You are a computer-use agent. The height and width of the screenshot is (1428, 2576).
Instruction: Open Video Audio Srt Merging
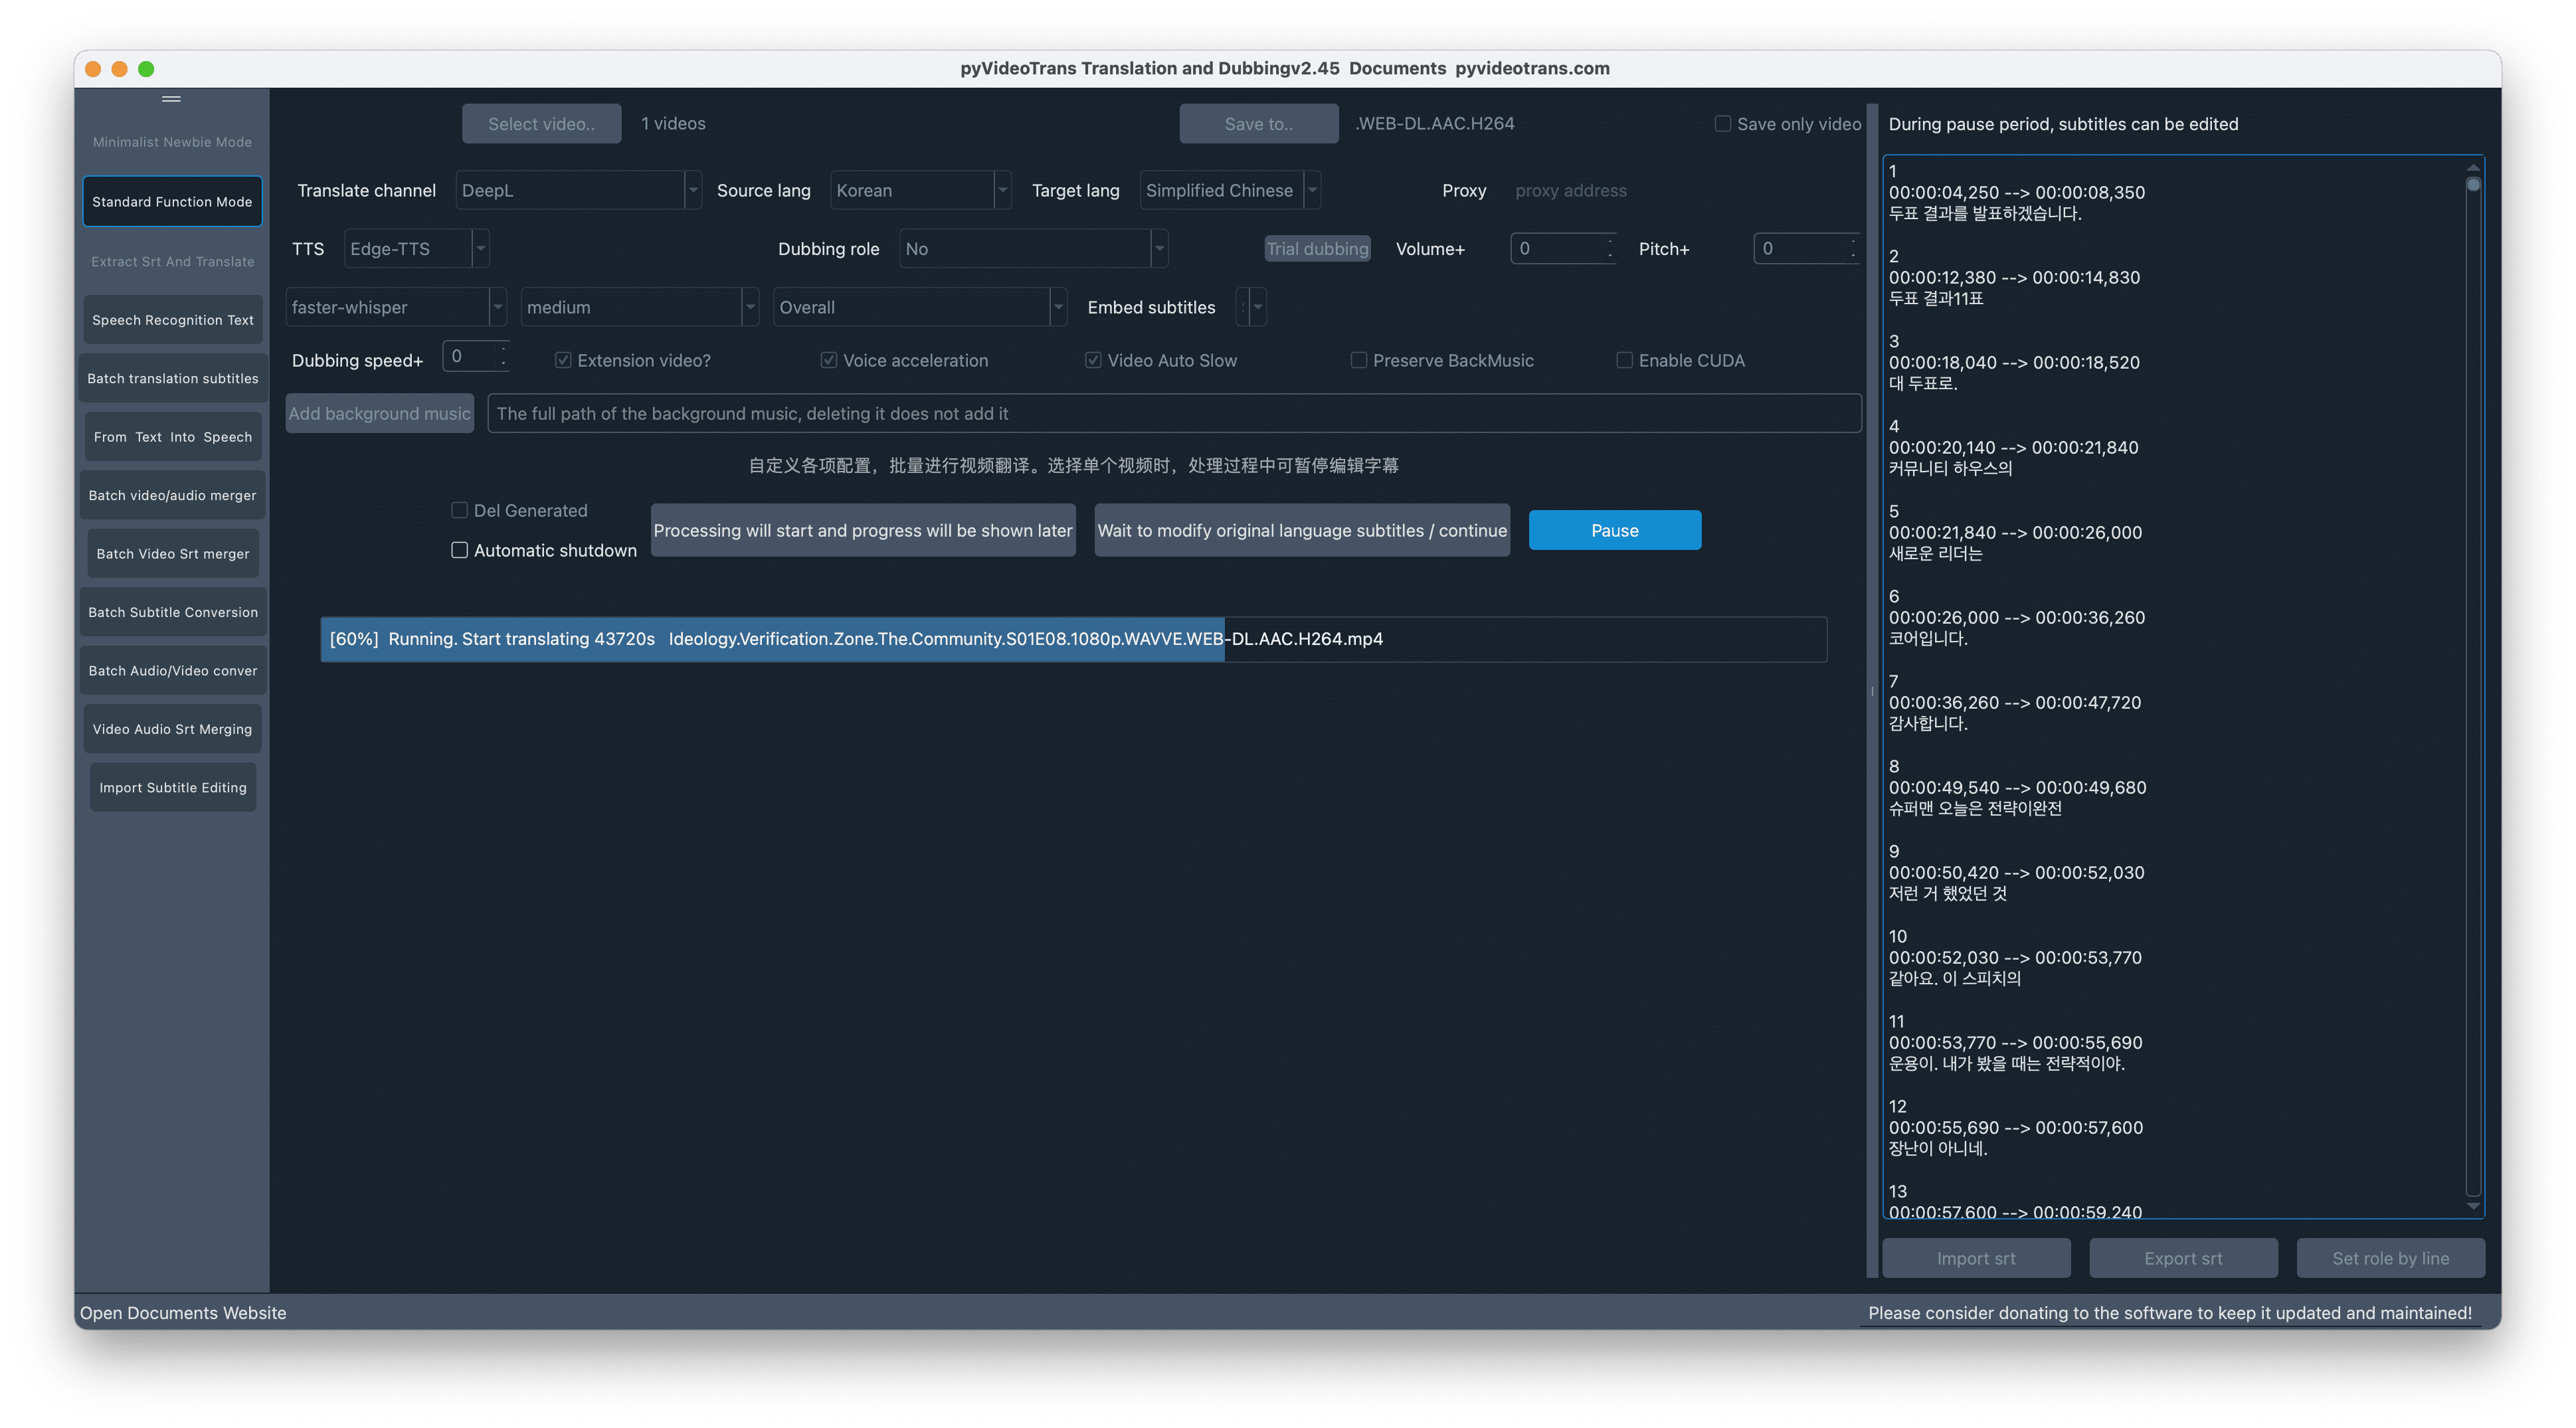coord(172,729)
